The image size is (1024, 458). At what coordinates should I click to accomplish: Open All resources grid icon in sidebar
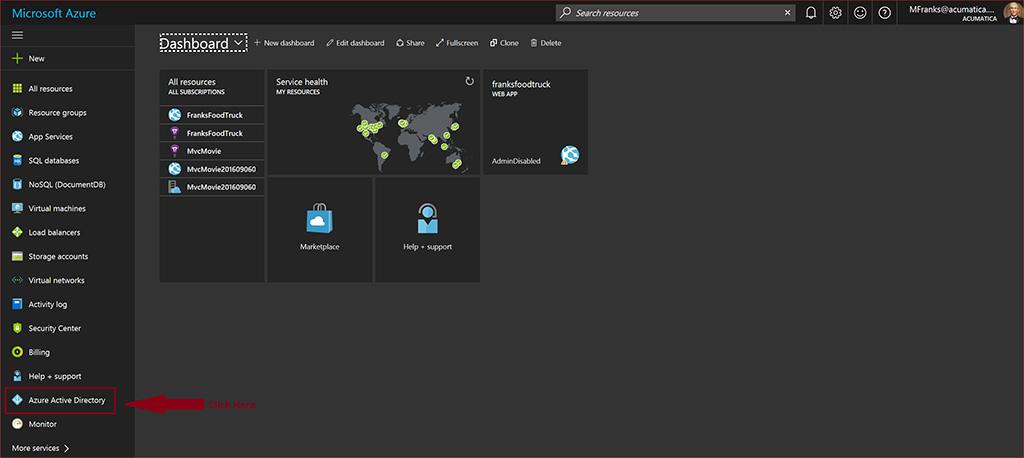pyautogui.click(x=18, y=89)
